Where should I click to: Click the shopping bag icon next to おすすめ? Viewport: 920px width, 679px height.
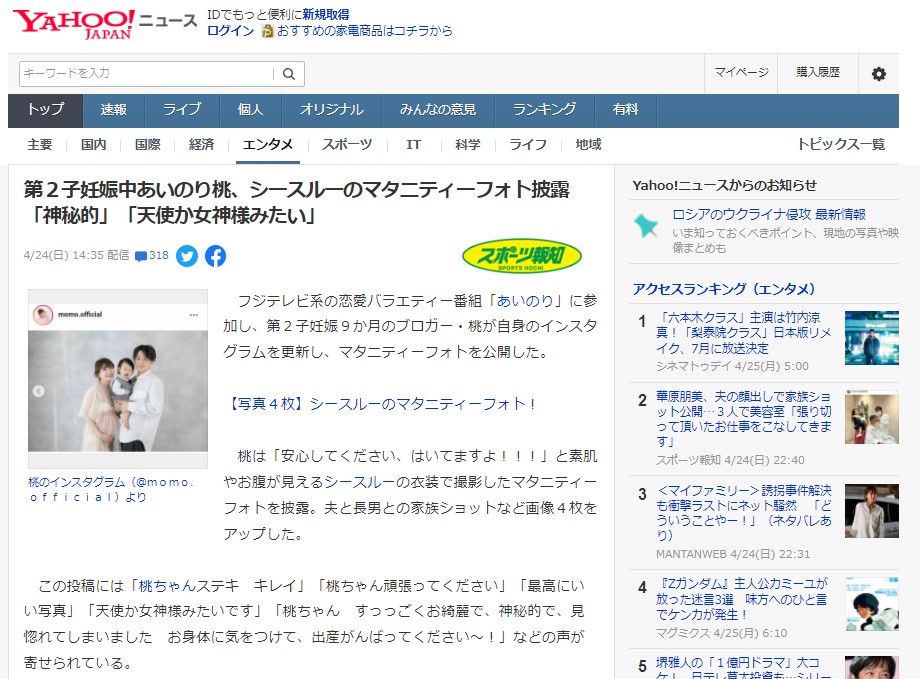point(268,31)
